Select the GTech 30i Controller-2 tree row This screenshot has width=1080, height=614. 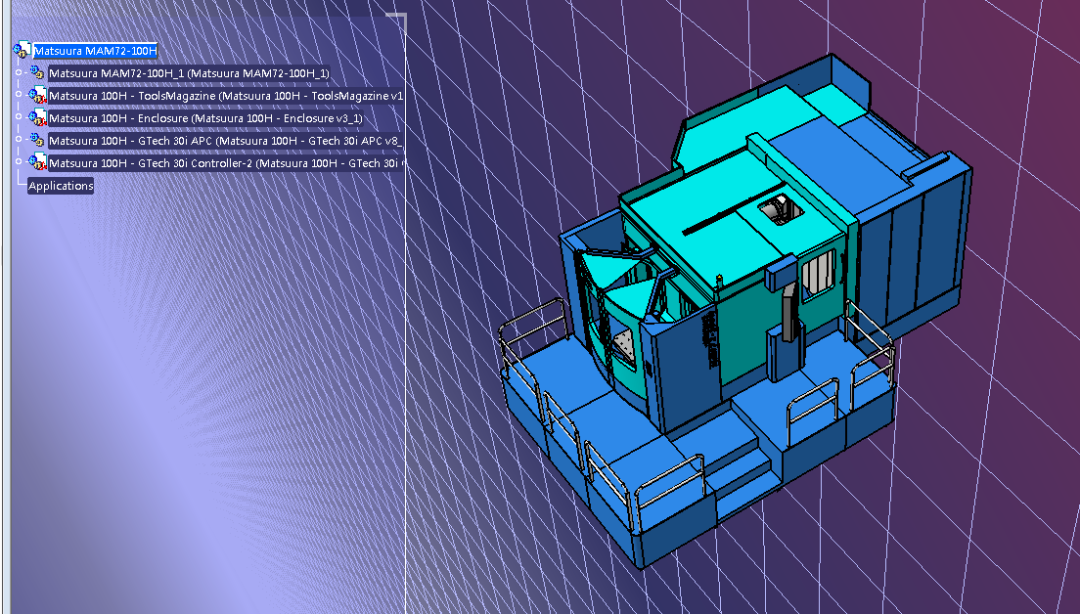[x=226, y=163]
